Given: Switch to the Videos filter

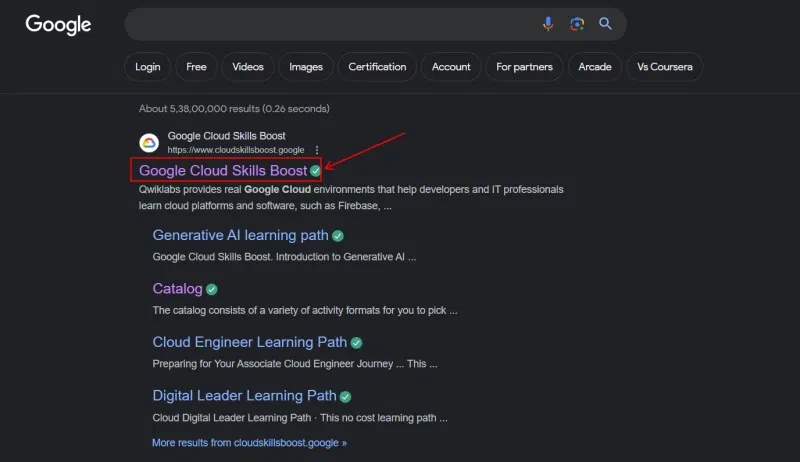Looking at the screenshot, I should click(x=248, y=67).
